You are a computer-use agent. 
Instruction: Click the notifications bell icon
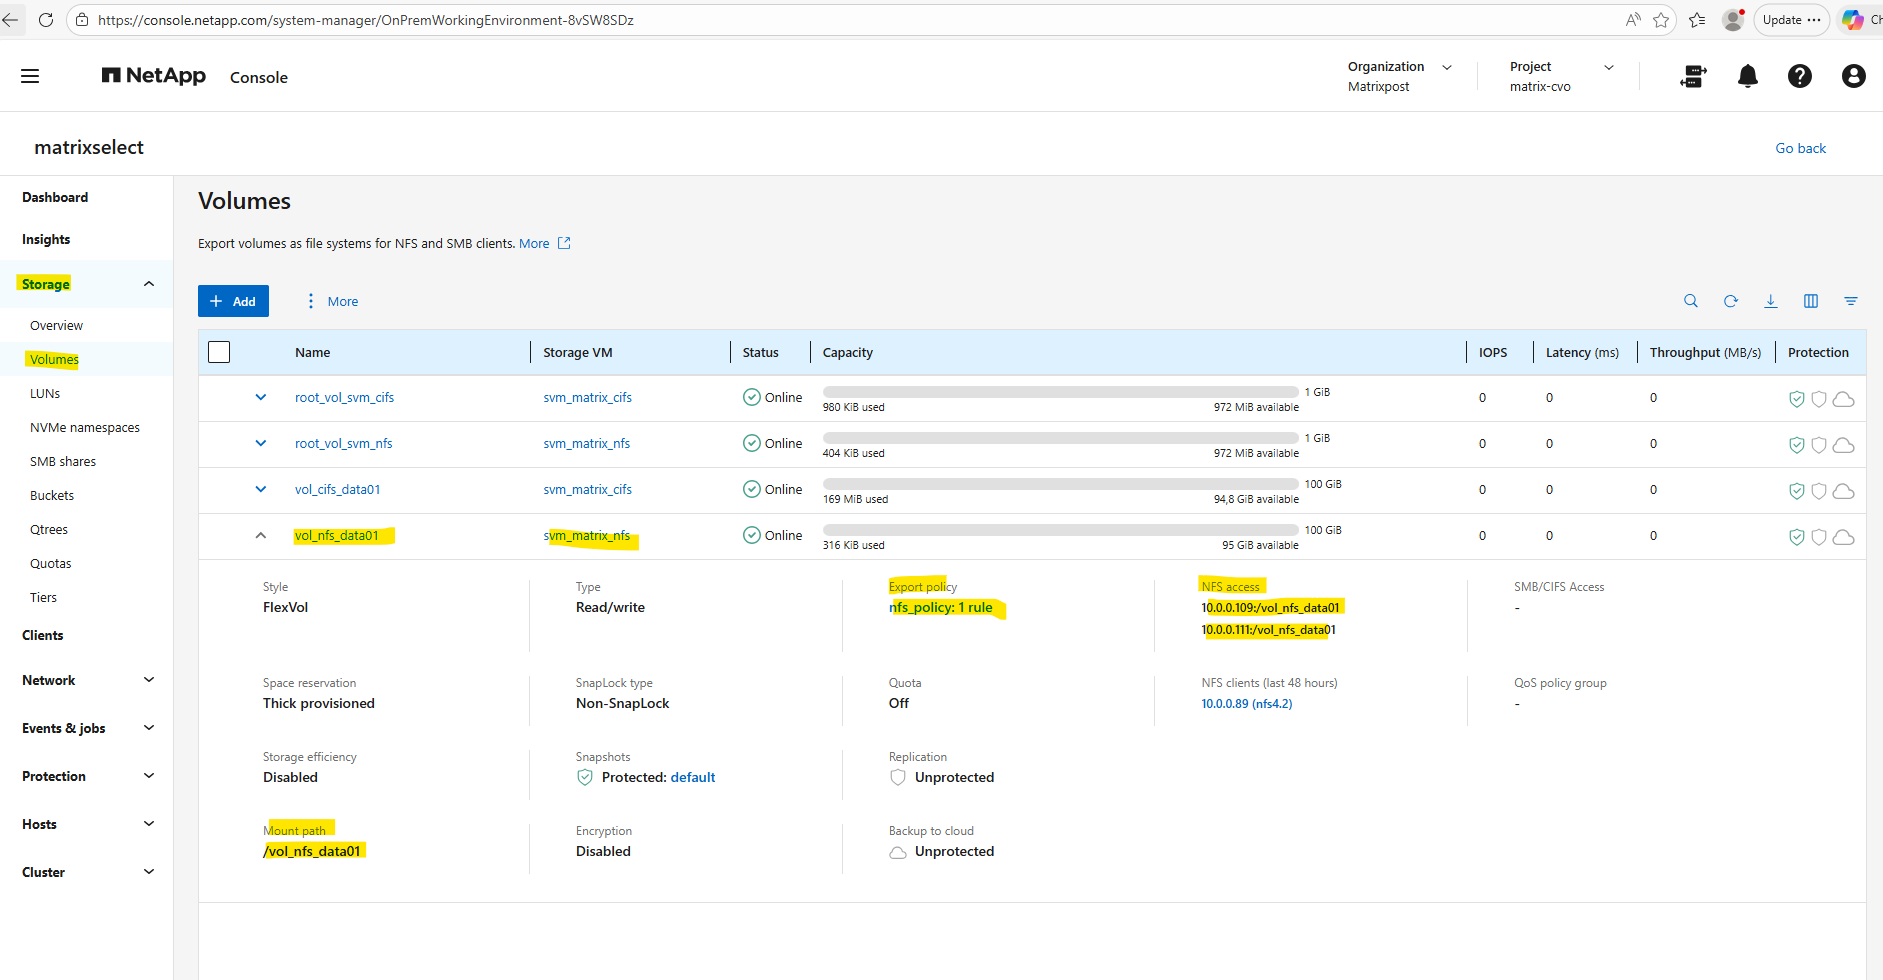point(1747,76)
